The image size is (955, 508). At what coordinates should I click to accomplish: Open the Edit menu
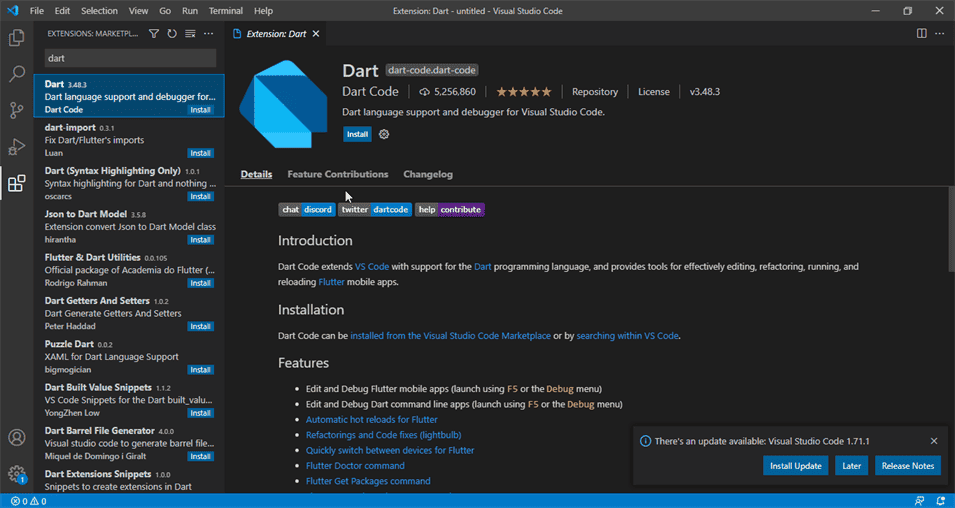click(x=62, y=11)
